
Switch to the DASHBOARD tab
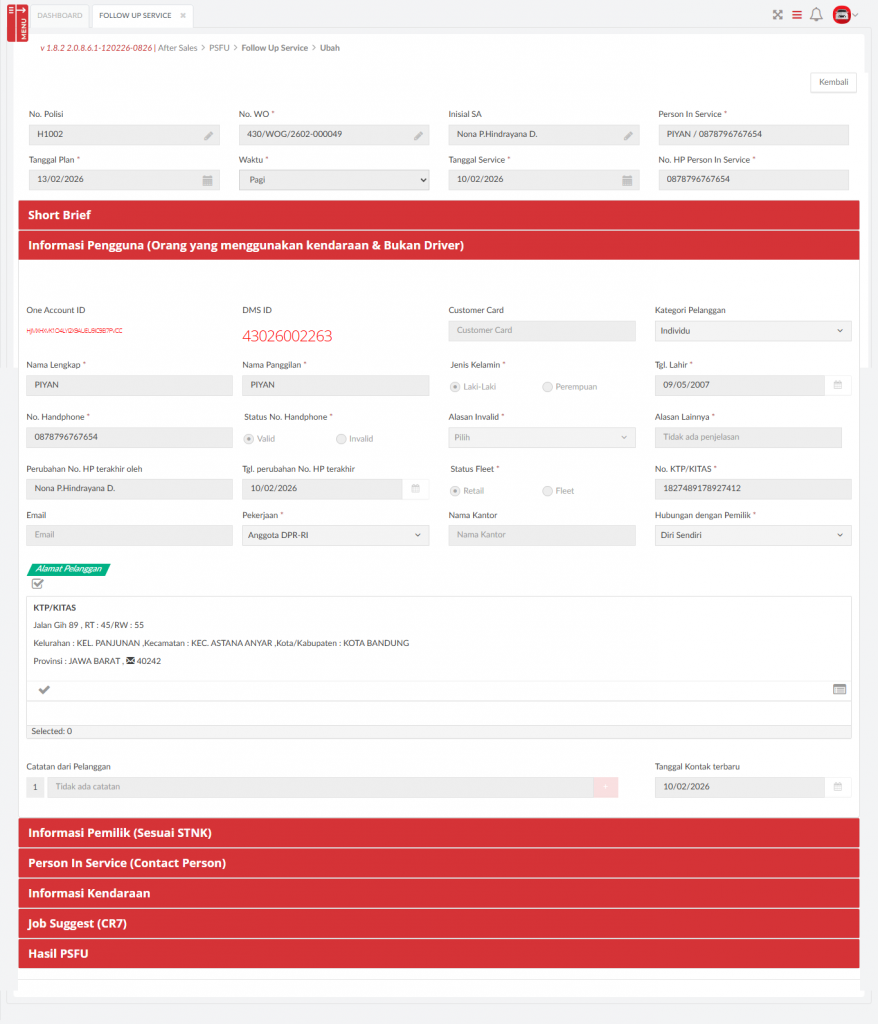[60, 16]
